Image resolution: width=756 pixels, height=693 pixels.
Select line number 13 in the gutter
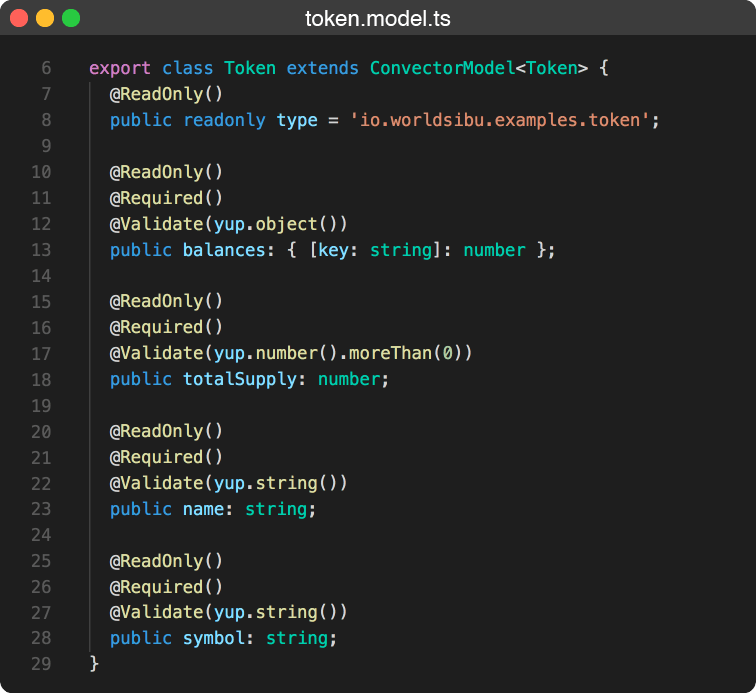(x=41, y=250)
